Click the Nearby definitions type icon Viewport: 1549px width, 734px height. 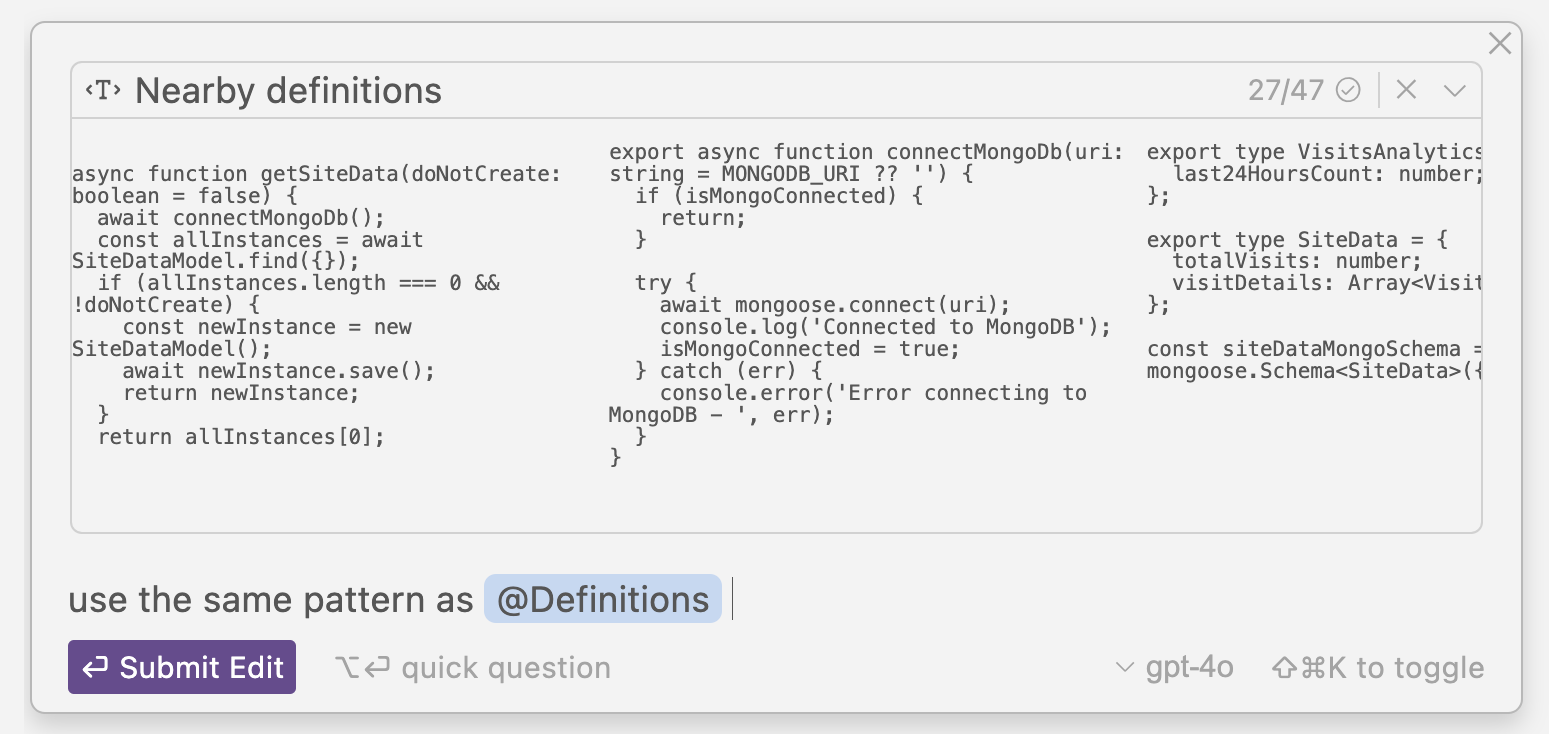(x=103, y=91)
